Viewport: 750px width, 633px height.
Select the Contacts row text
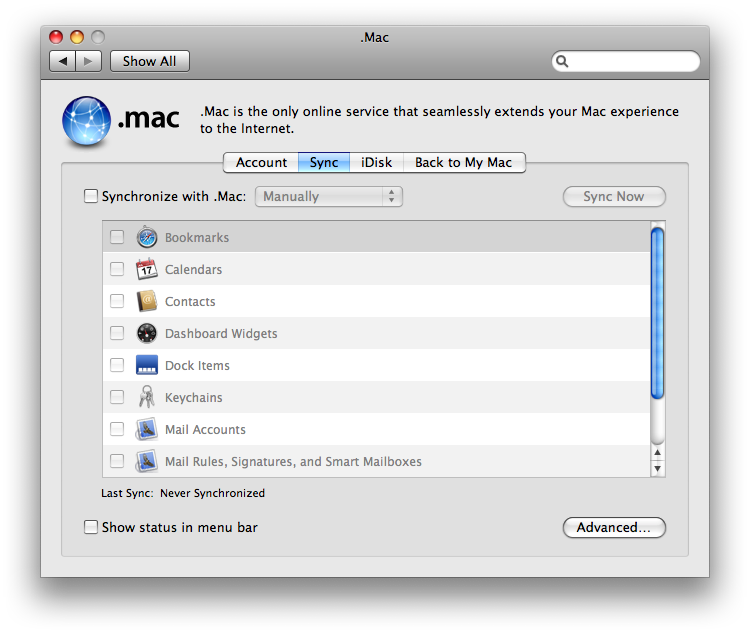[190, 302]
